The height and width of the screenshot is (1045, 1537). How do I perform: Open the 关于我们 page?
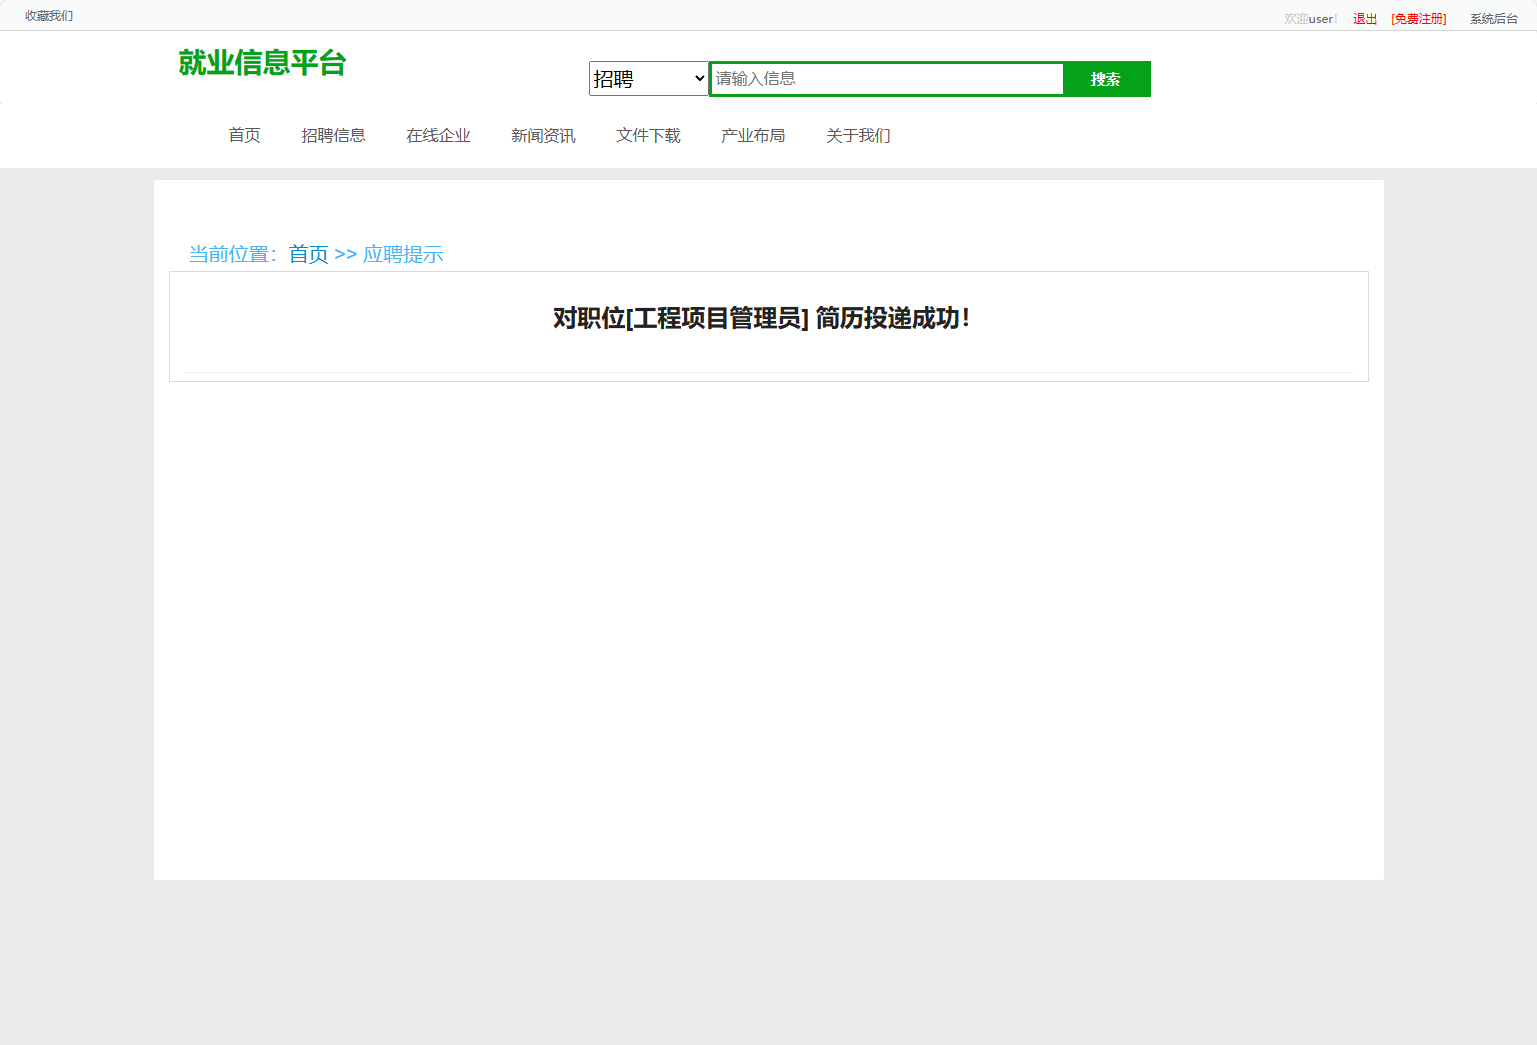pyautogui.click(x=858, y=135)
